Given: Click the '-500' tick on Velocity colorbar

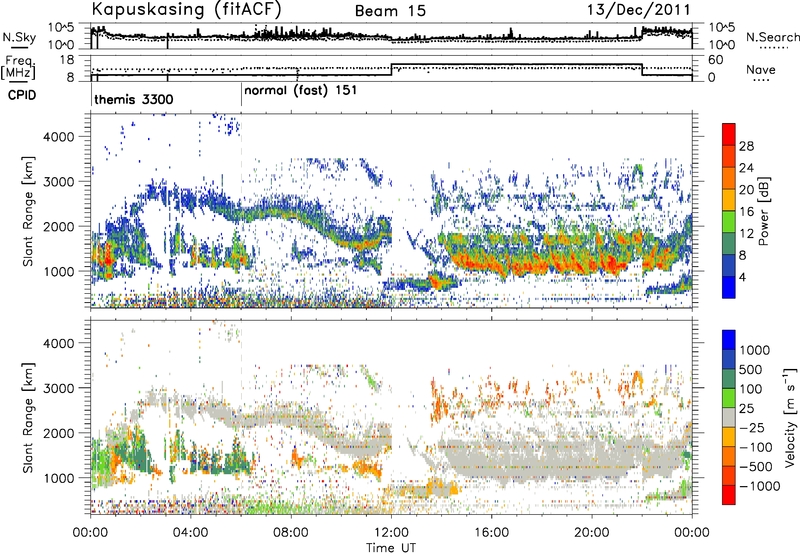Looking at the screenshot, I should click(756, 467).
